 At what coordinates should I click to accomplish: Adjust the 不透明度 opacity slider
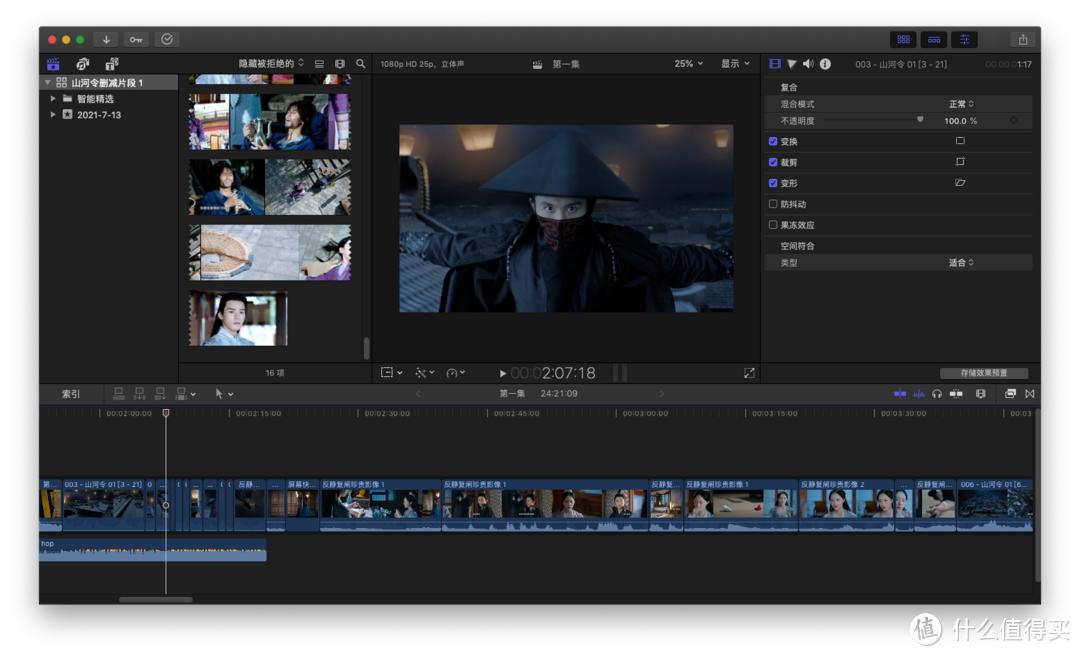point(919,120)
